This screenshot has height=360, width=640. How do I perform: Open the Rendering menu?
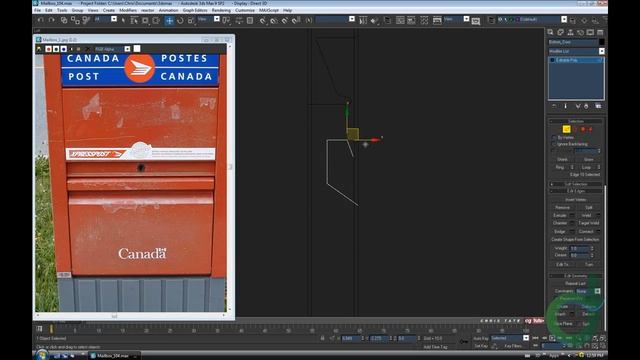click(x=221, y=10)
